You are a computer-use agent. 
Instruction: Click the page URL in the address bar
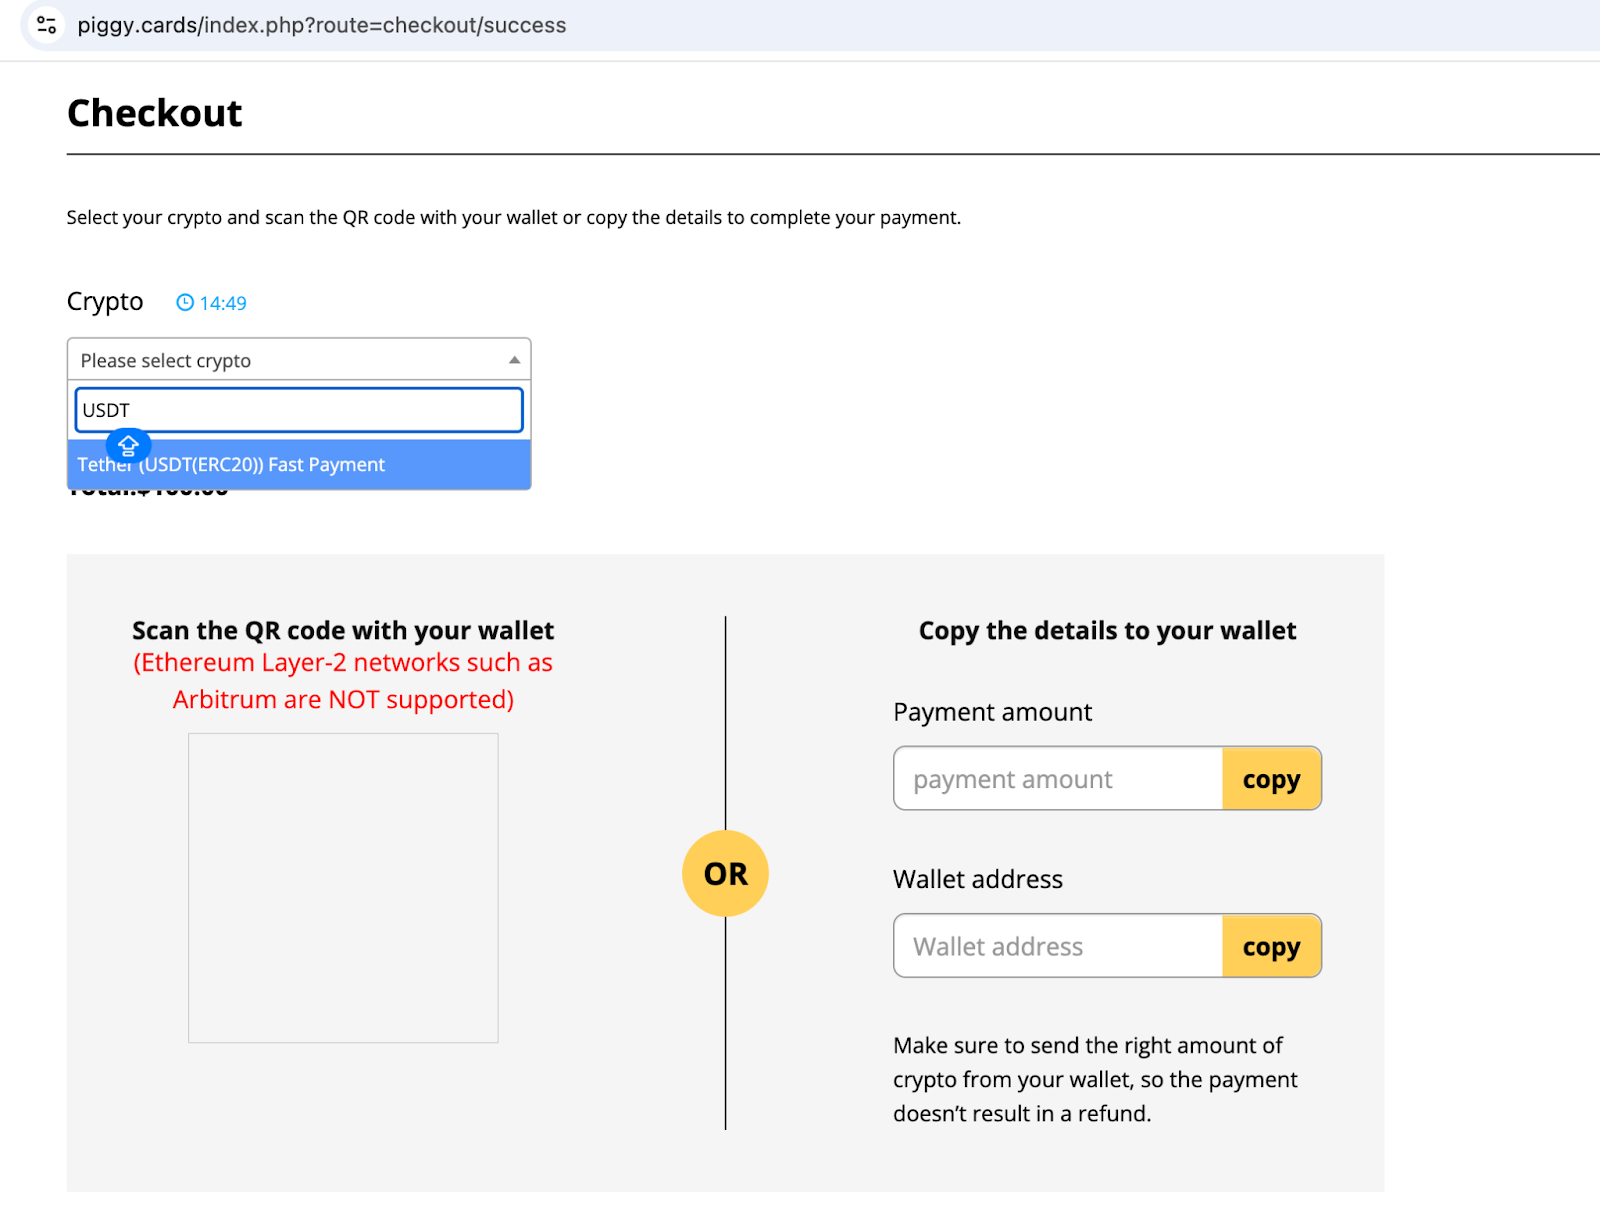coord(322,25)
